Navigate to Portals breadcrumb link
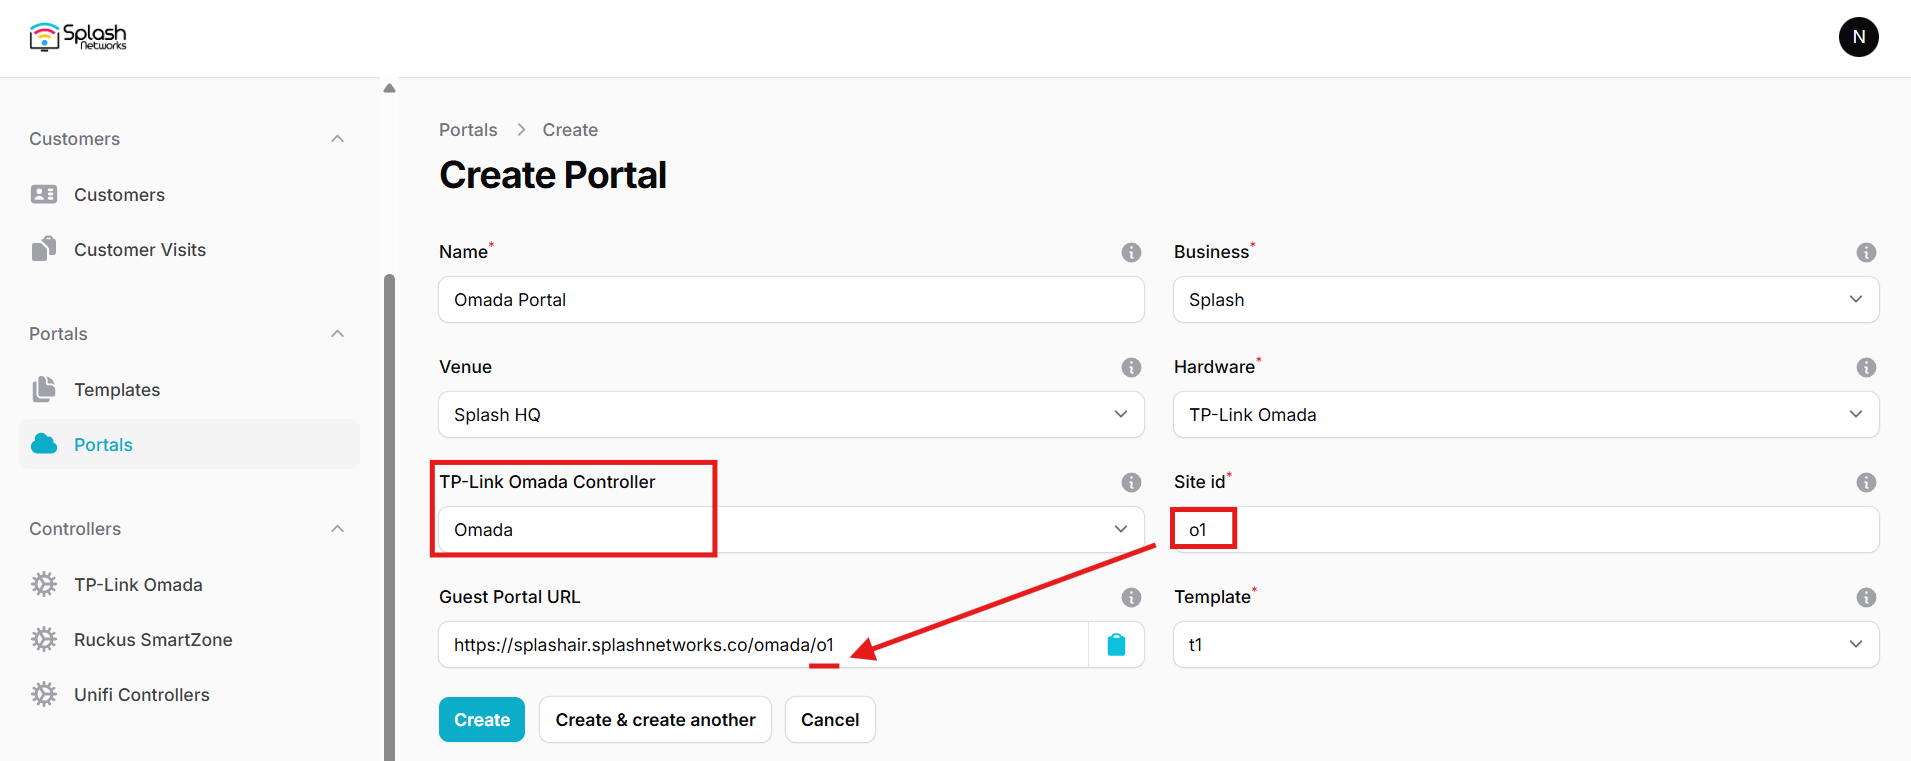This screenshot has width=1911, height=761. [x=468, y=130]
